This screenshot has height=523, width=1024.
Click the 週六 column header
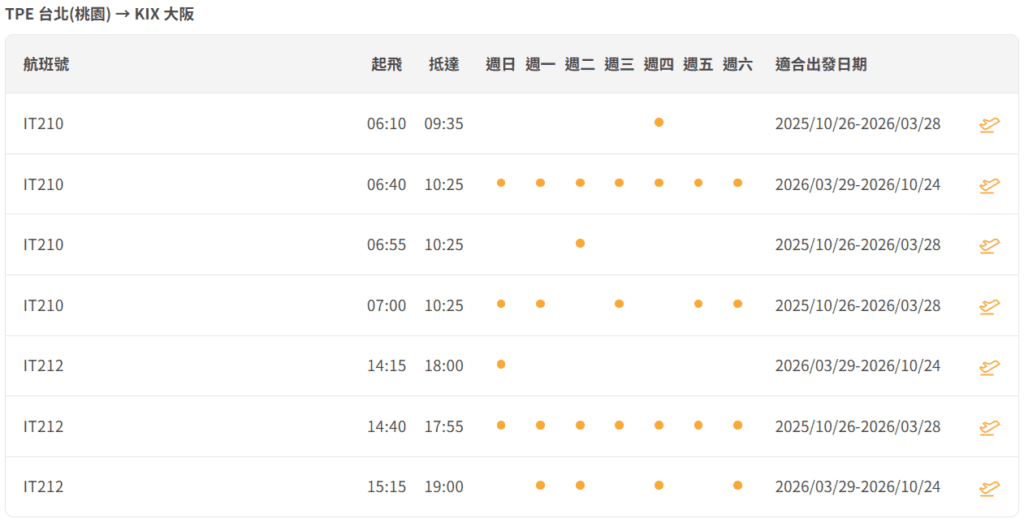[x=738, y=64]
